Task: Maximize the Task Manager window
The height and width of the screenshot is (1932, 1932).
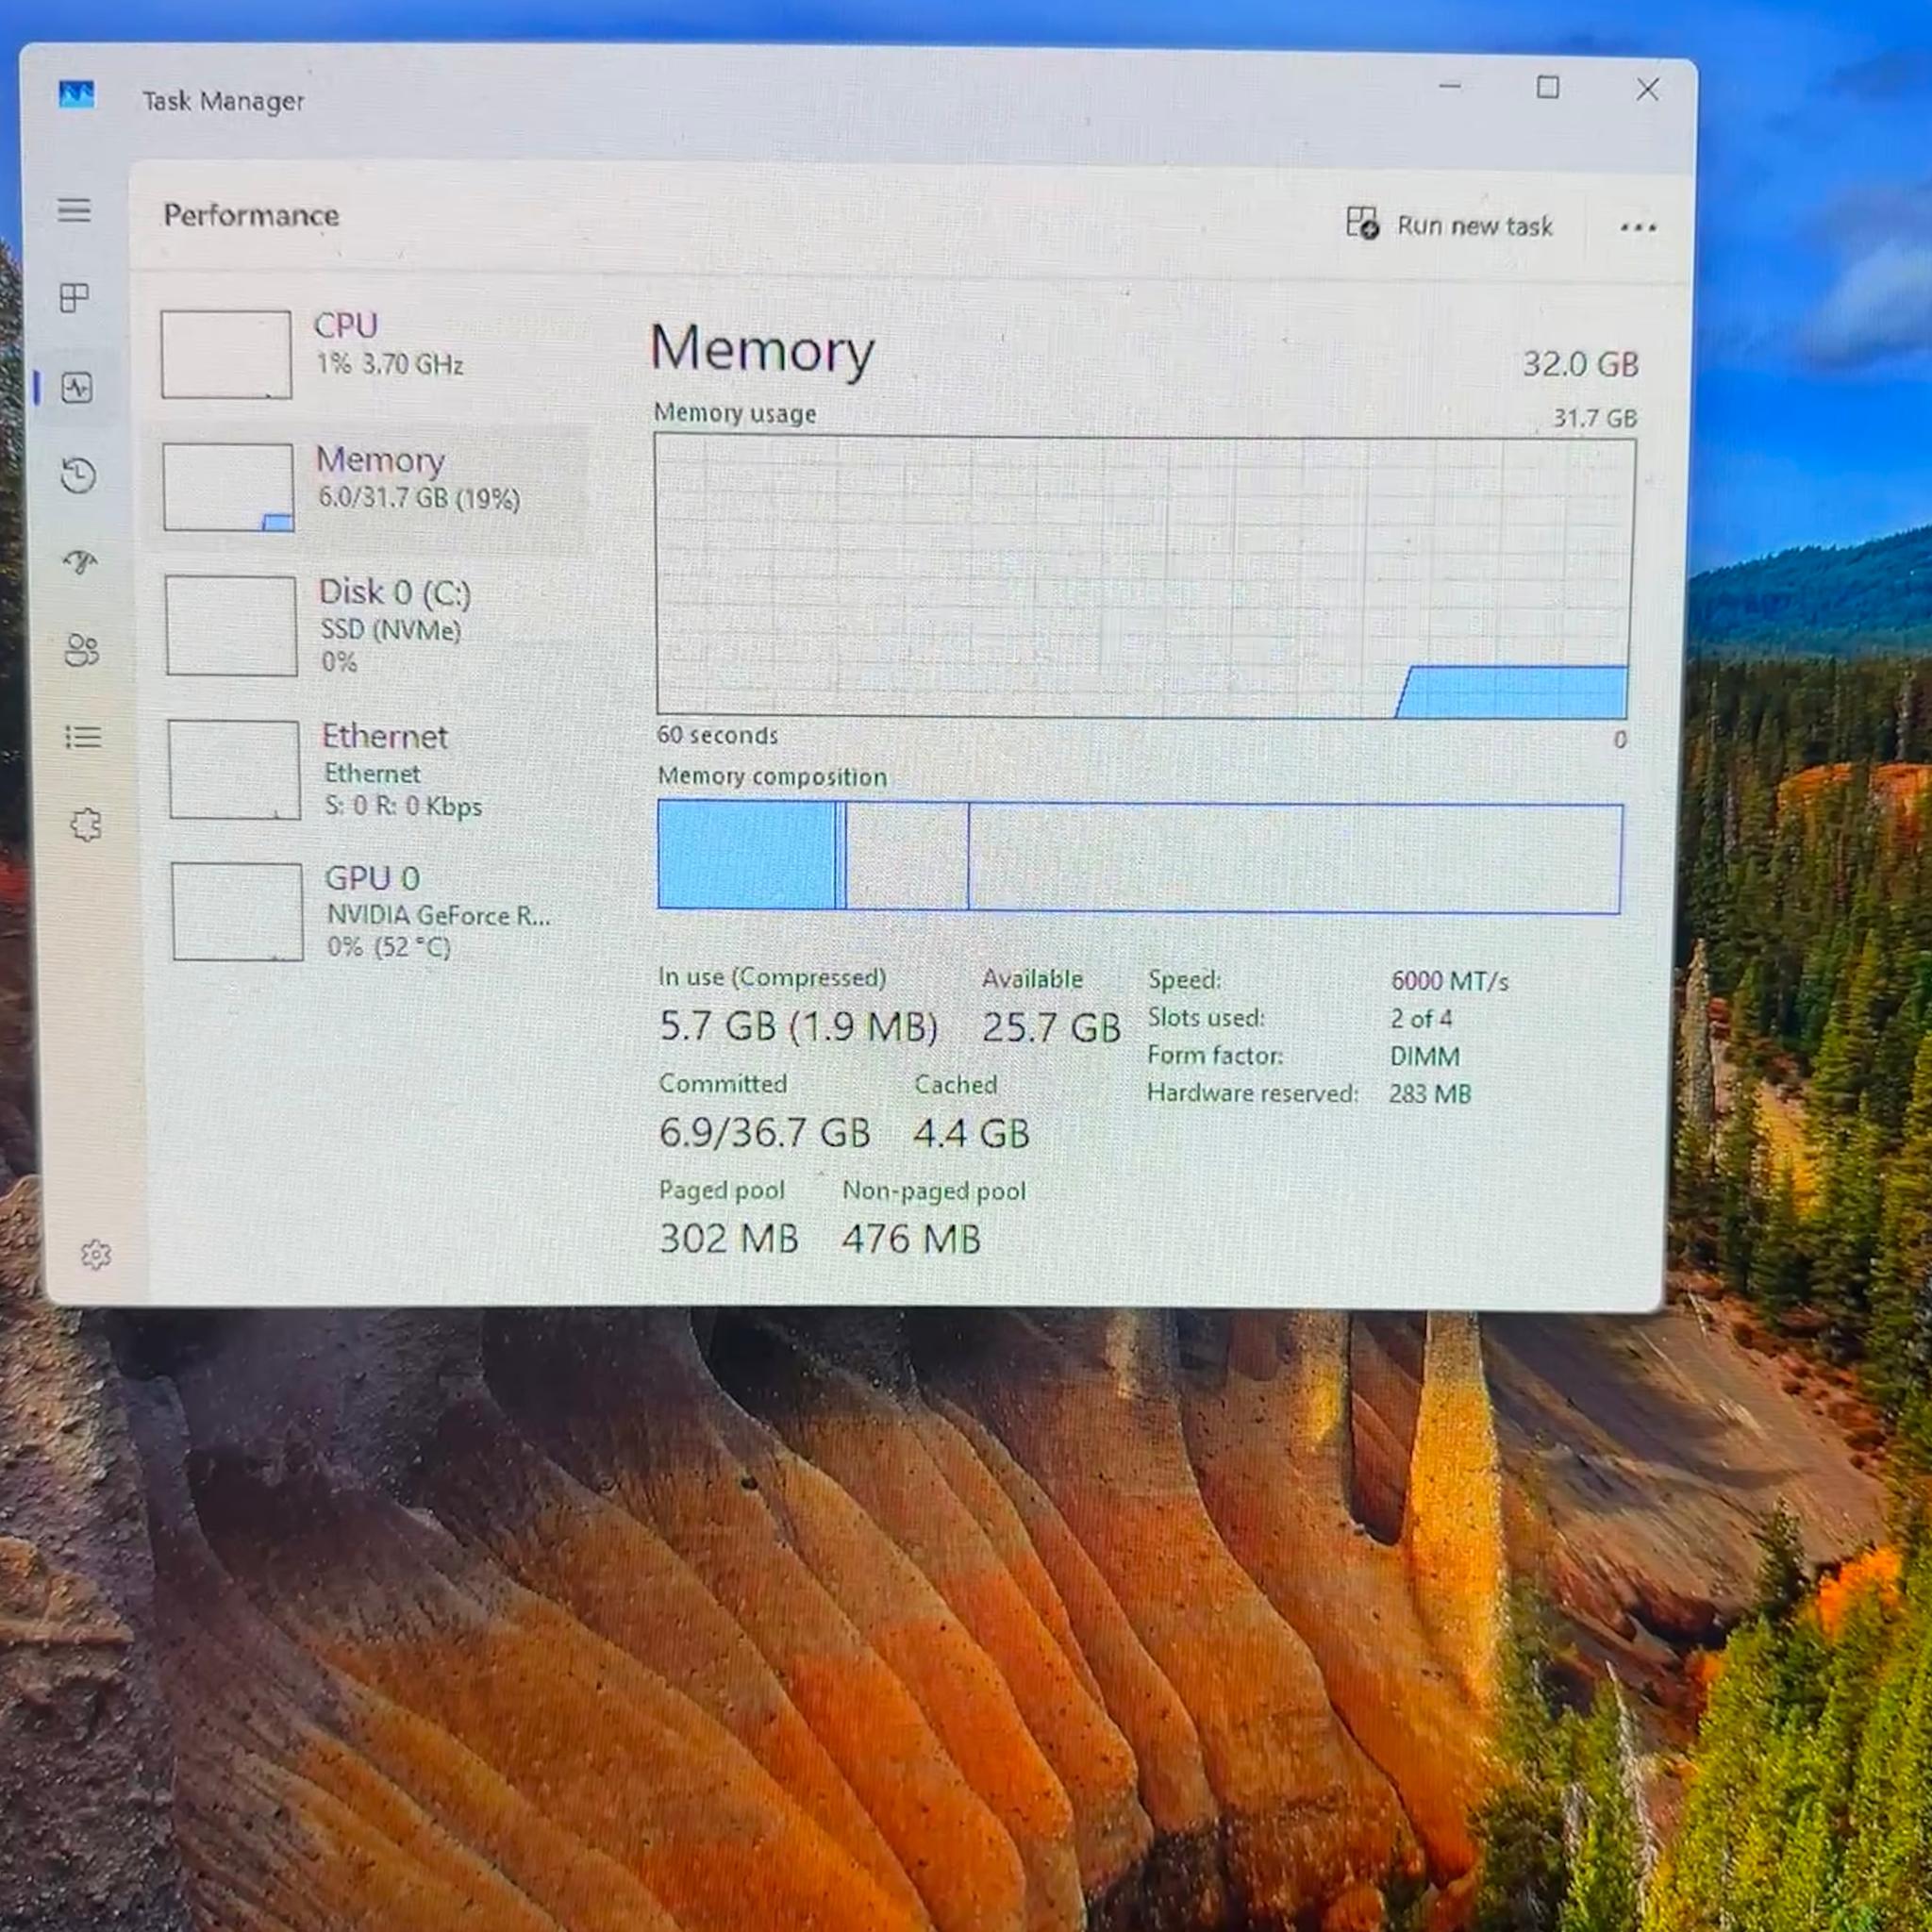Action: (x=1548, y=88)
